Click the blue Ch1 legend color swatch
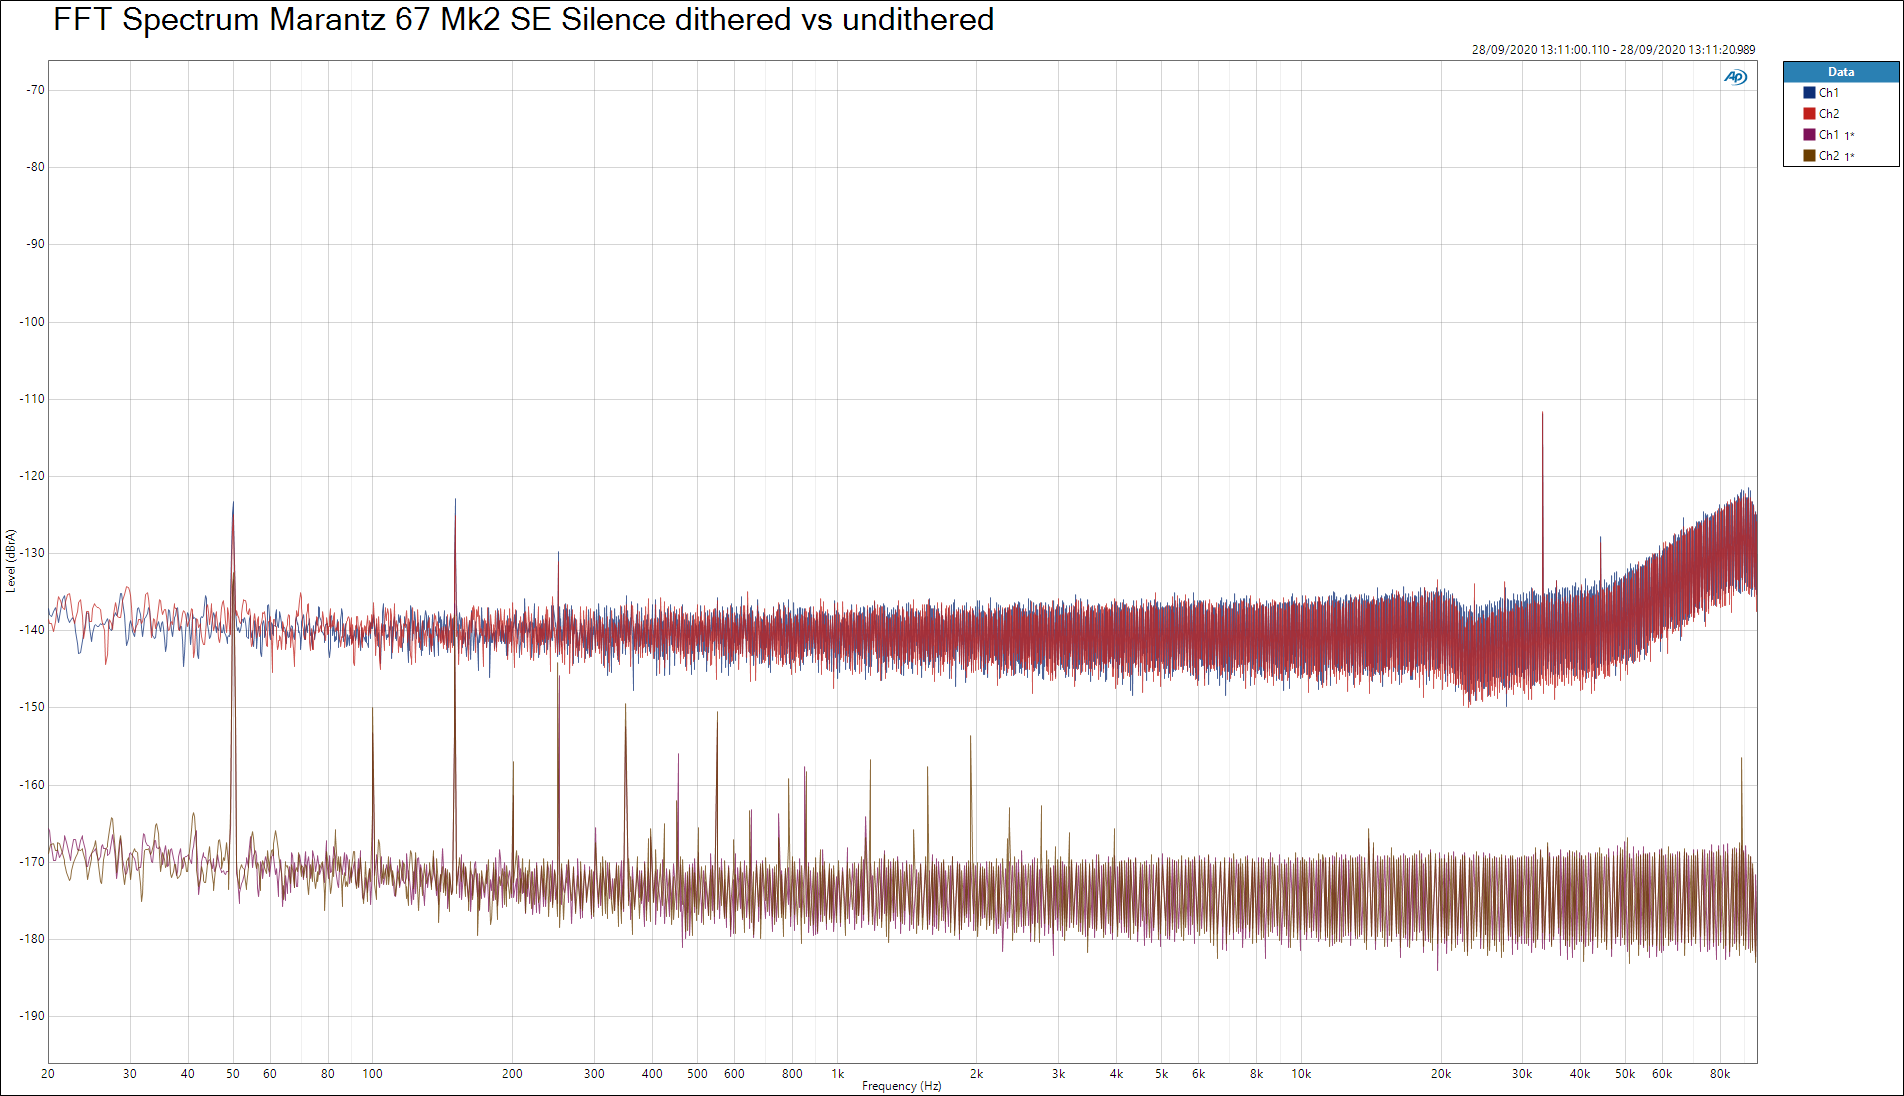 coord(1809,93)
